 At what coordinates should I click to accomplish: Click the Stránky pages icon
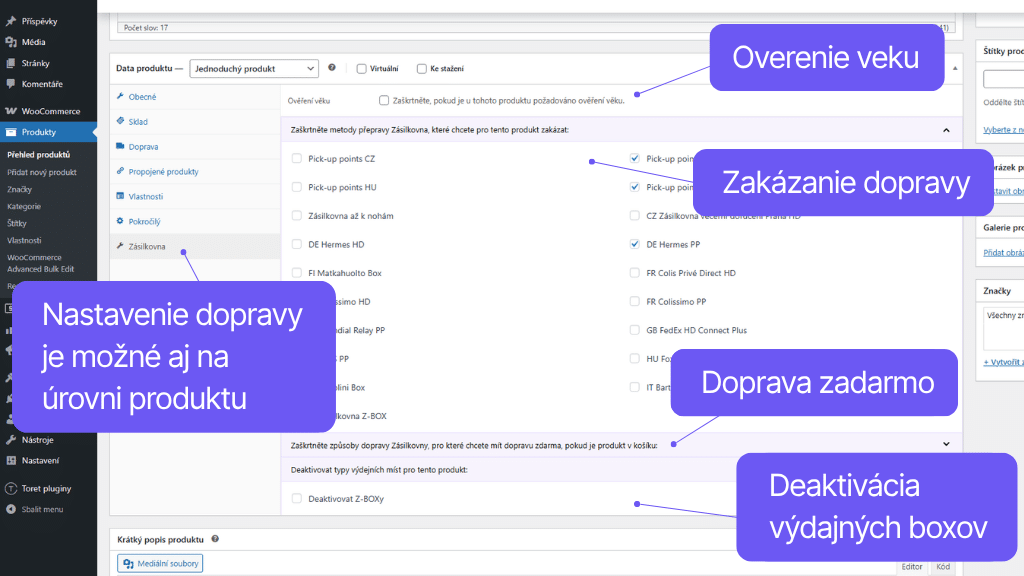pyautogui.click(x=10, y=63)
